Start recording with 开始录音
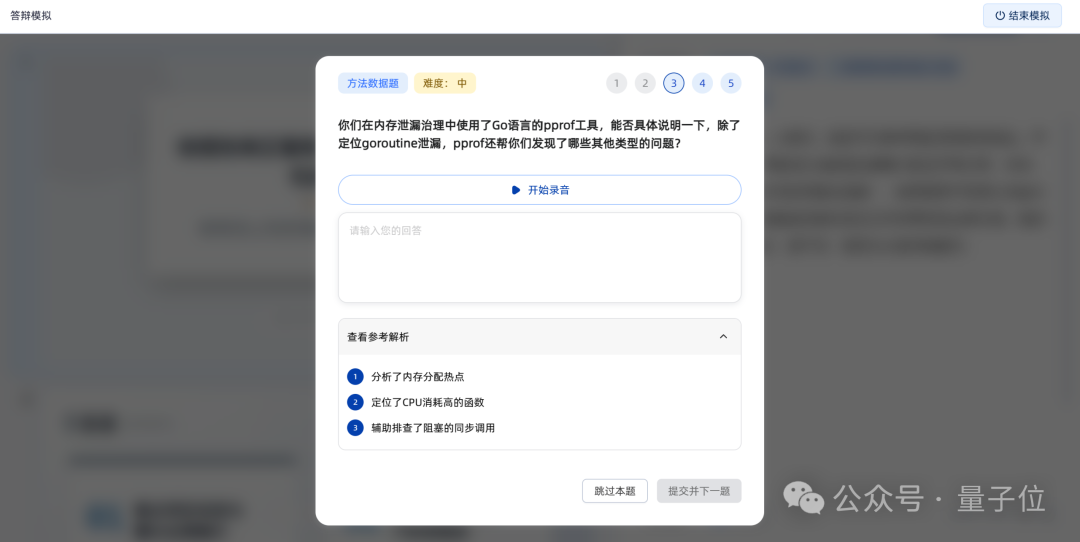Viewport: 1080px width, 542px height. 539,190
